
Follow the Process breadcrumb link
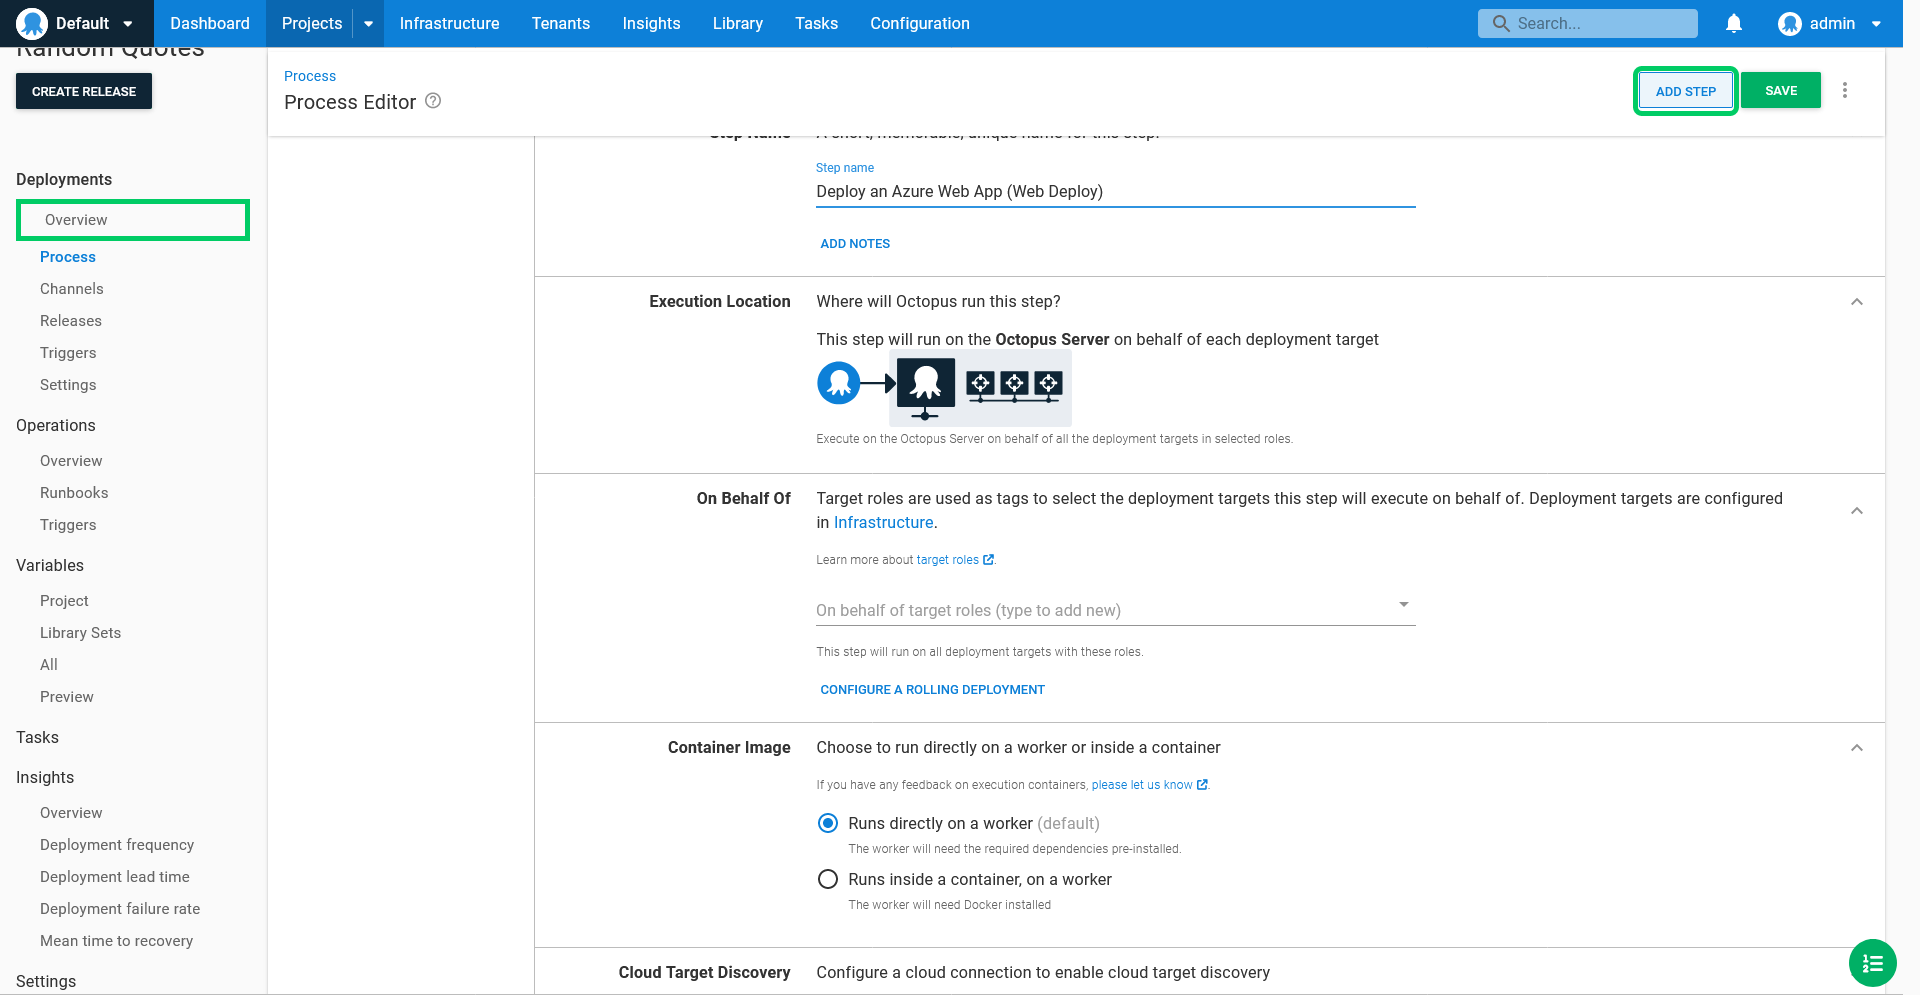(x=310, y=76)
